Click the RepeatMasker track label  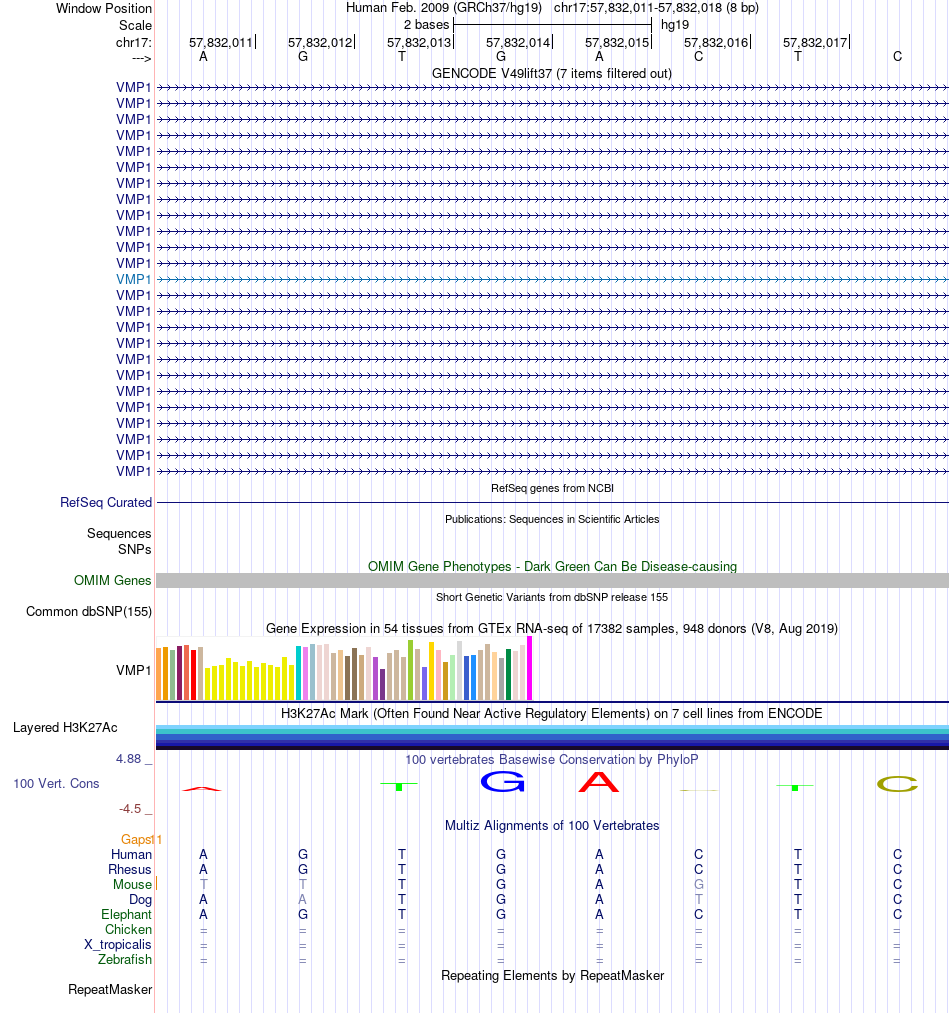[110, 989]
